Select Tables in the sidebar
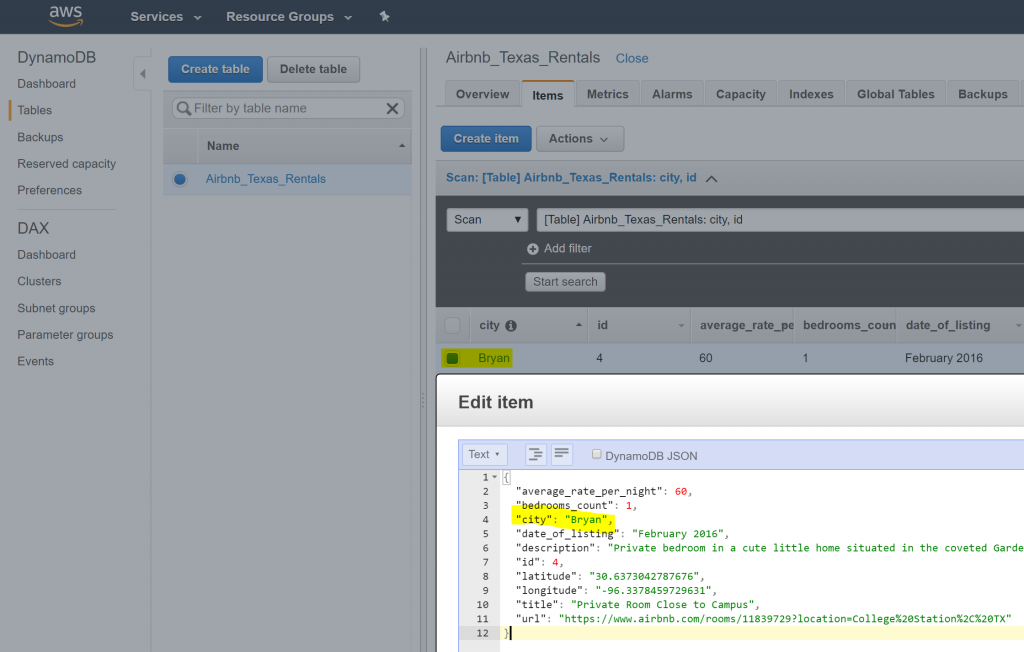The height and width of the screenshot is (652, 1024). (x=35, y=110)
